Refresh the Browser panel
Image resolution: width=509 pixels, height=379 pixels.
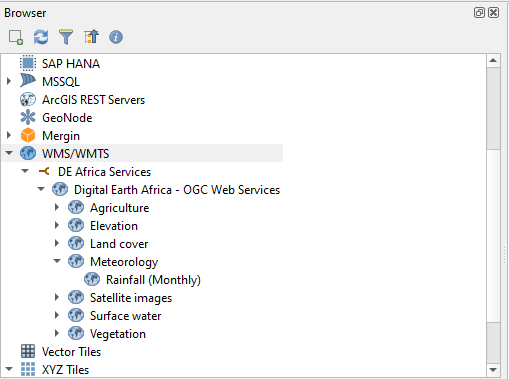pos(41,37)
